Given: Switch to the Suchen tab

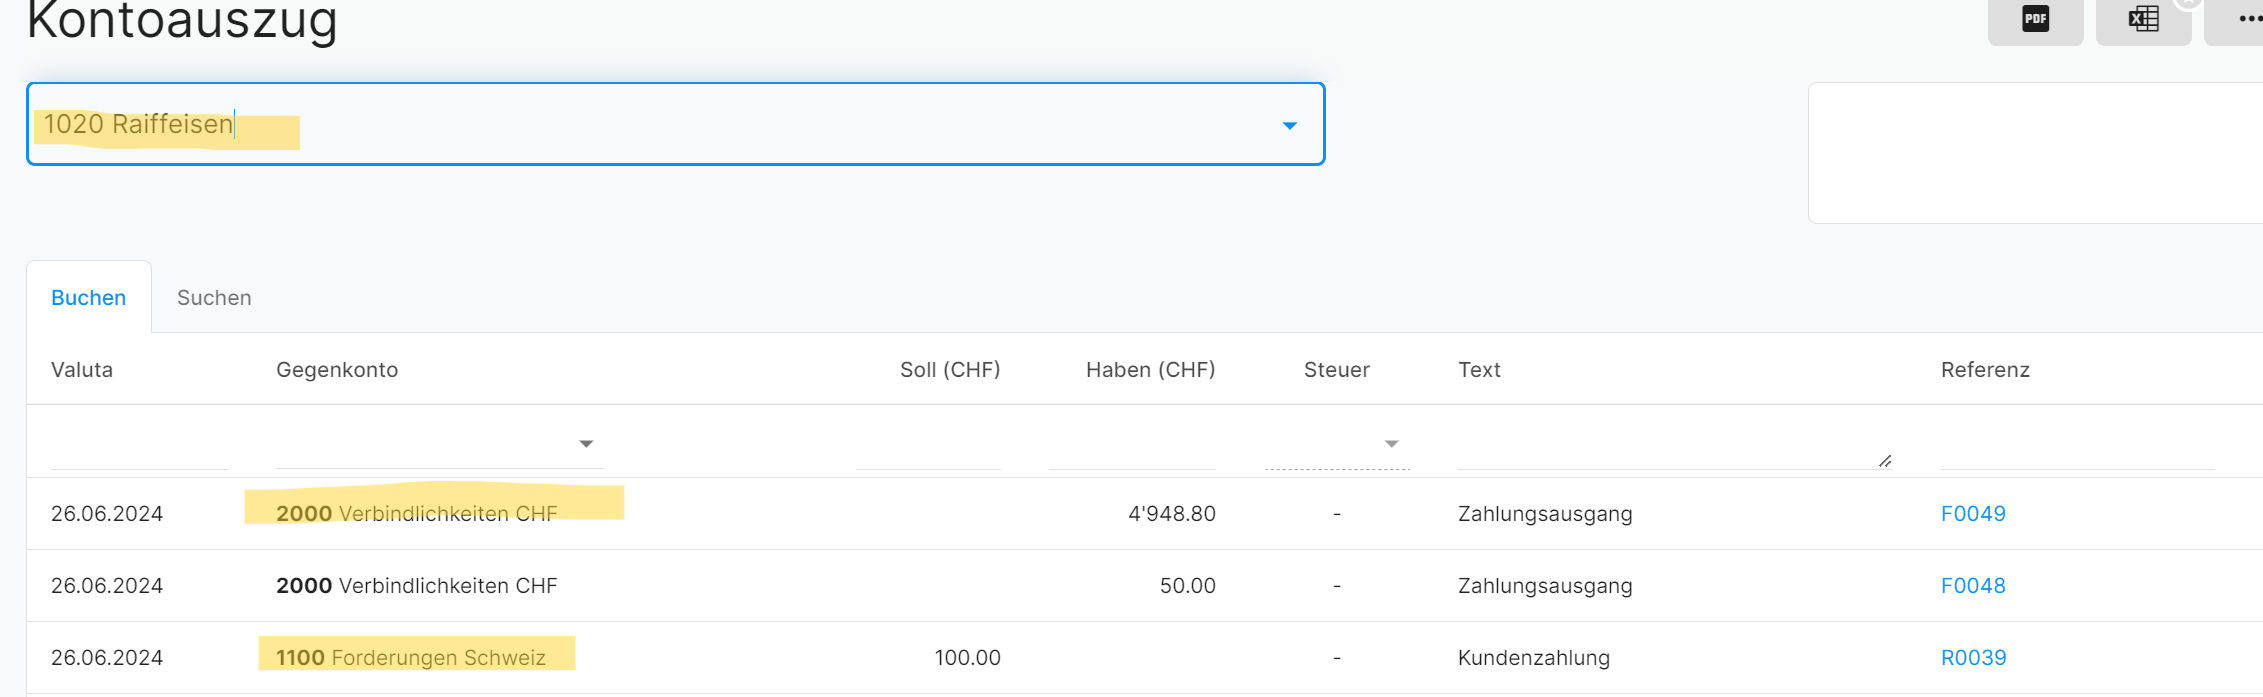Looking at the screenshot, I should [214, 298].
